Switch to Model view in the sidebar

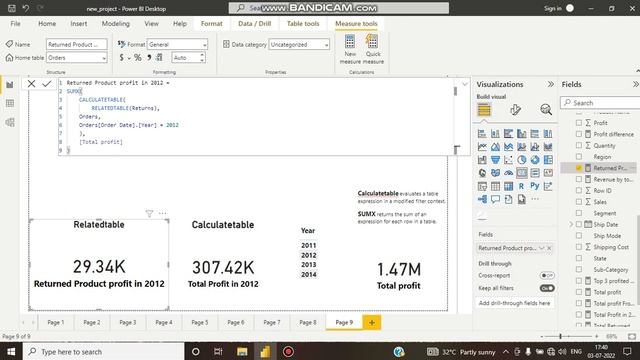point(10,122)
